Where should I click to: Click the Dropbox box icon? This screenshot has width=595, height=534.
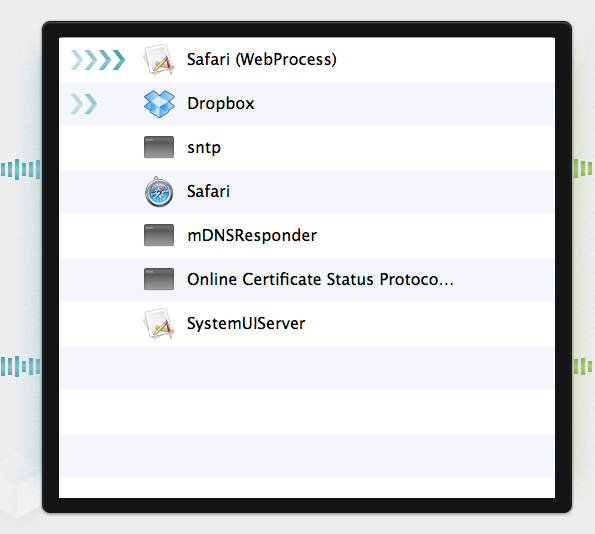point(159,104)
